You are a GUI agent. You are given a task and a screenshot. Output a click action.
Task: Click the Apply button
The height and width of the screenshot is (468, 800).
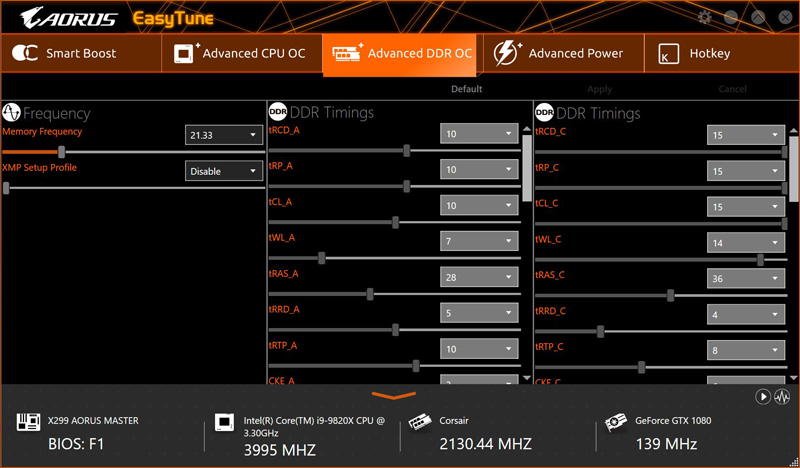tap(599, 89)
